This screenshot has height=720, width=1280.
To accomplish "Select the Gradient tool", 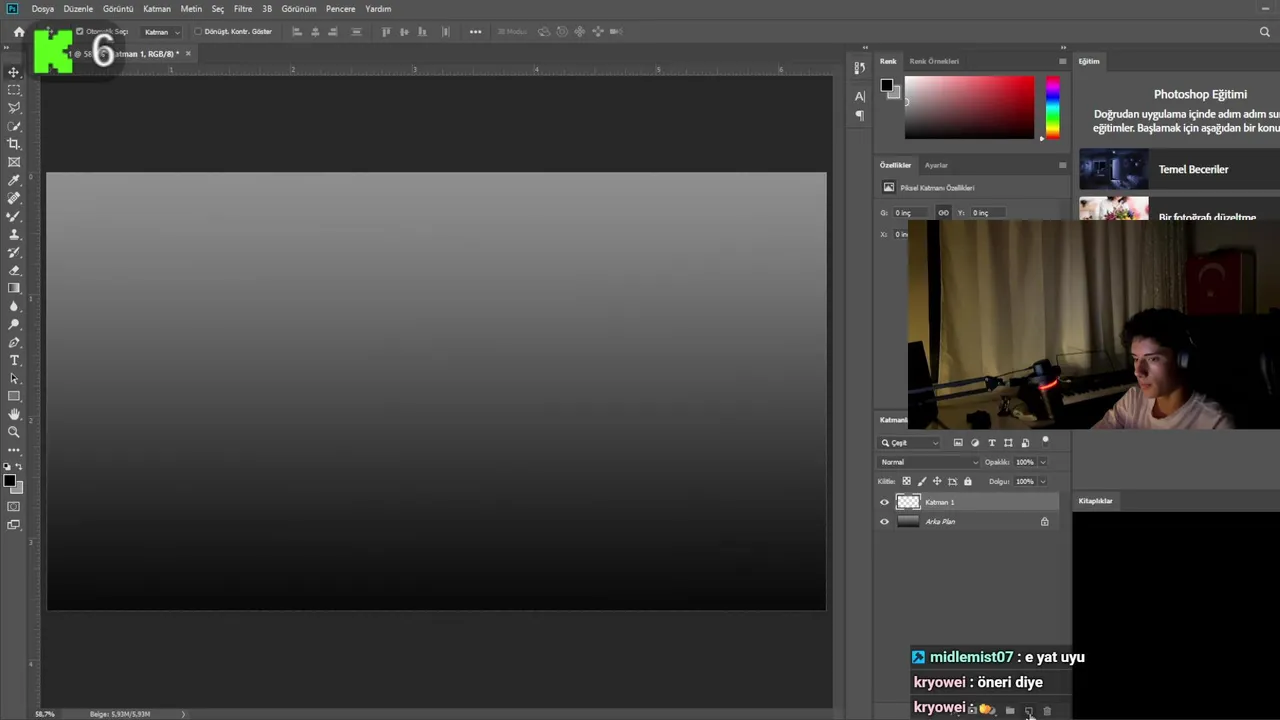I will pyautogui.click(x=14, y=288).
